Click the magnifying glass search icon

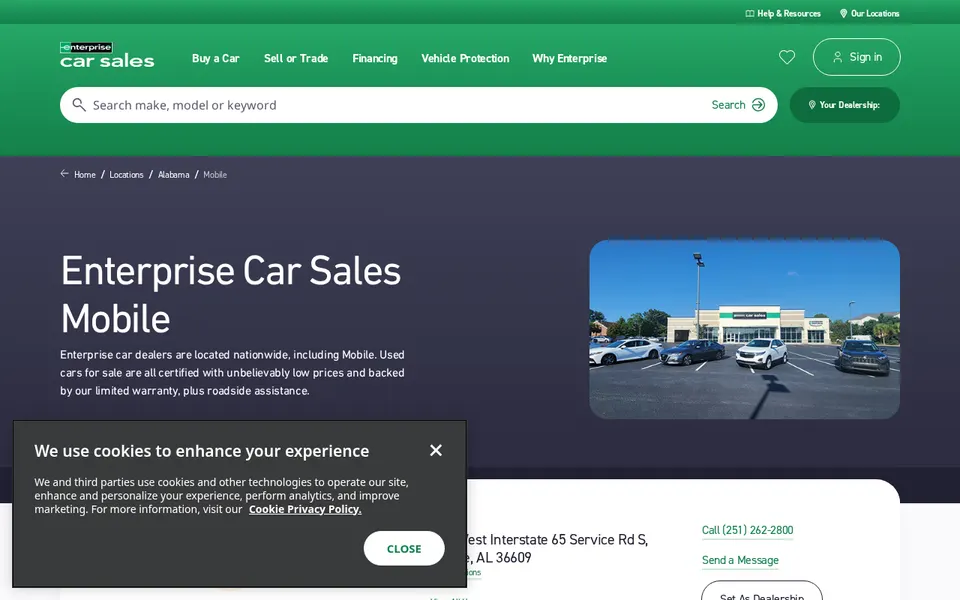[79, 105]
